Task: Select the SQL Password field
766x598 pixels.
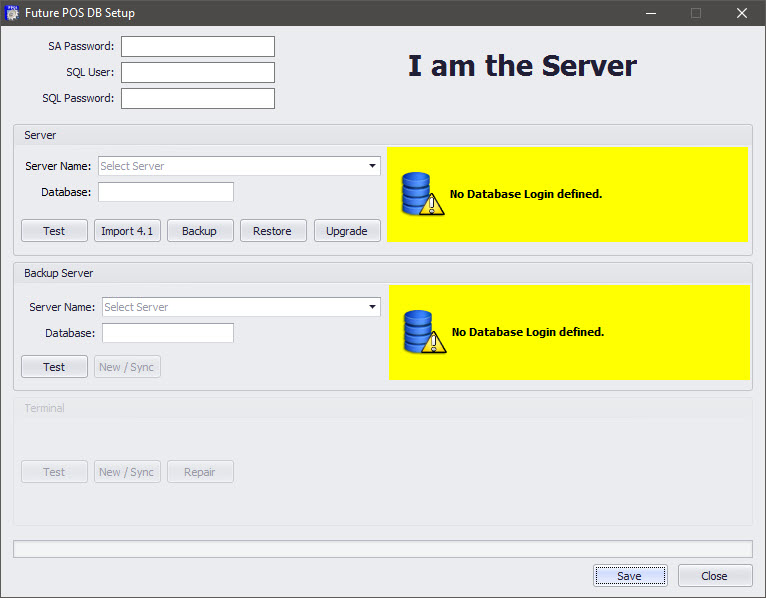Action: pyautogui.click(x=197, y=98)
